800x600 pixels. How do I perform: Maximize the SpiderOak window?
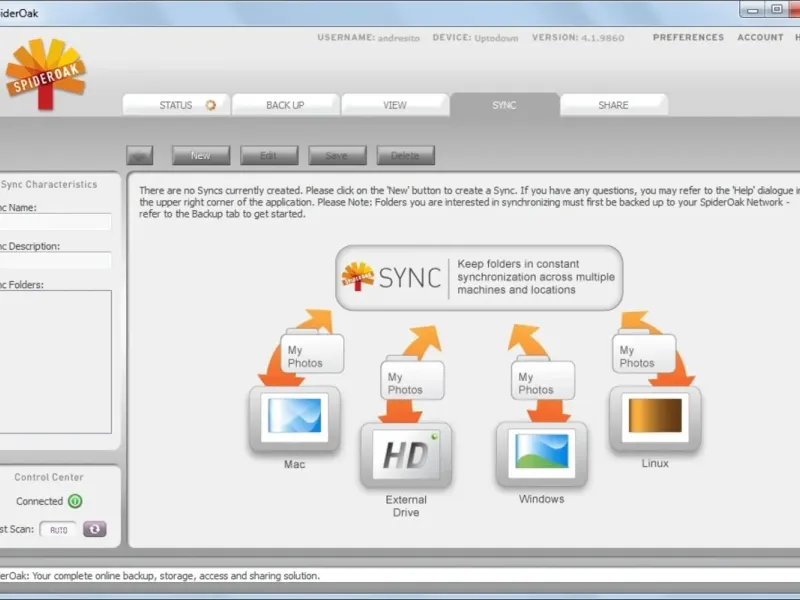coord(777,10)
